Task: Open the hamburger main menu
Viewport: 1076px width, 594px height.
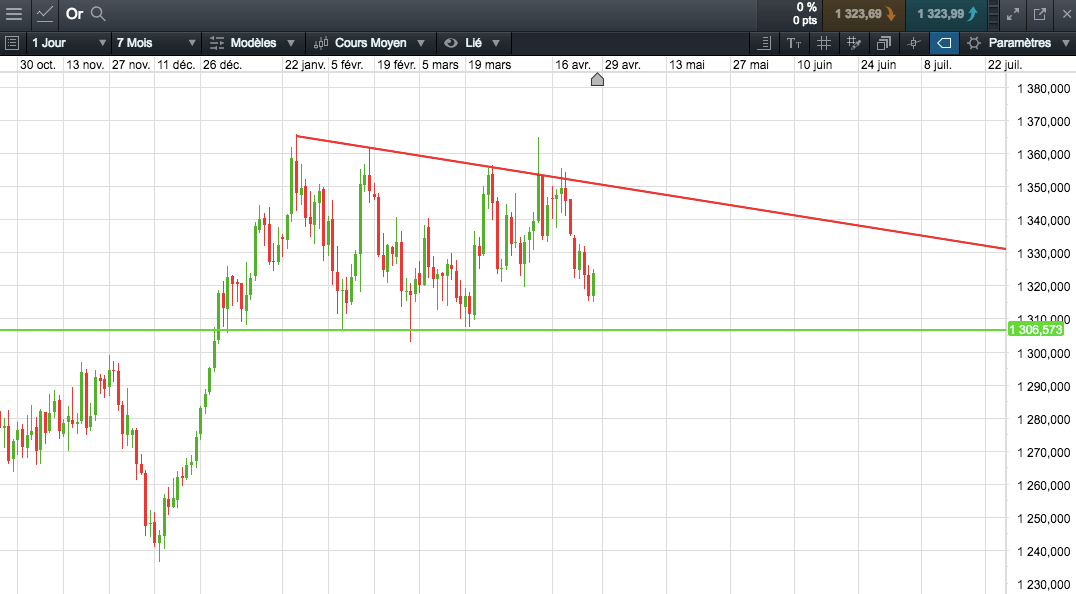Action: pyautogui.click(x=14, y=14)
